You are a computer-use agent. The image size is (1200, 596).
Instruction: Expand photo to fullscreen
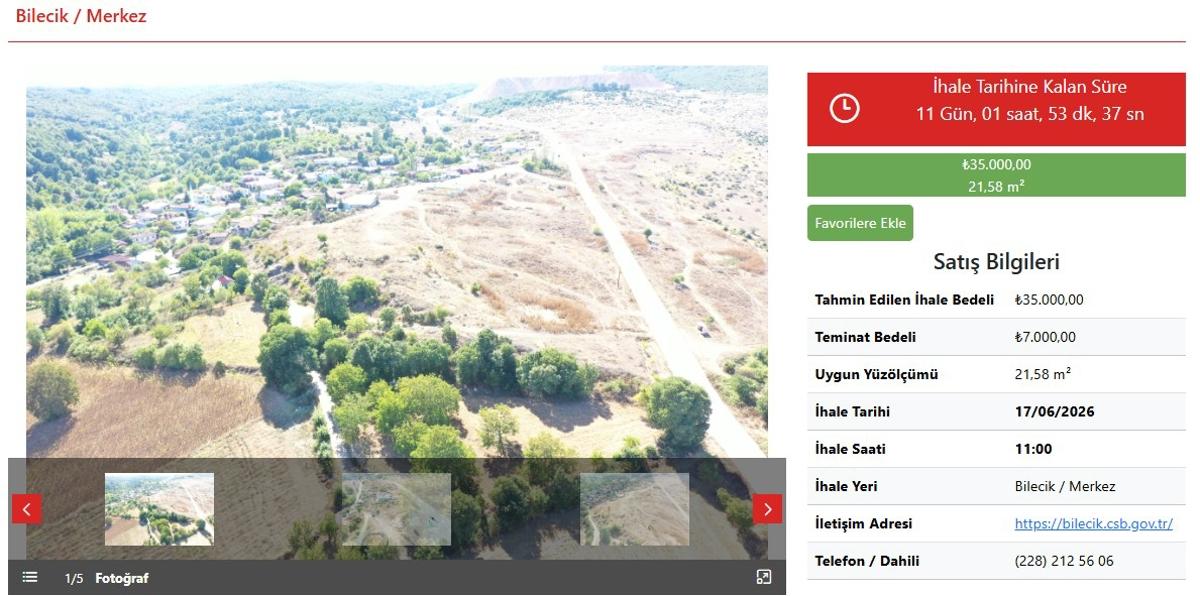point(764,577)
